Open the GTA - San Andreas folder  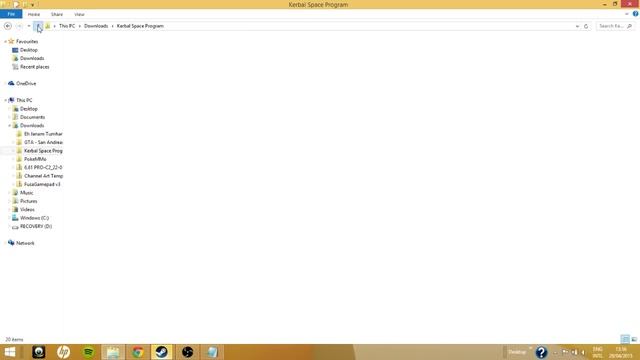coord(43,142)
